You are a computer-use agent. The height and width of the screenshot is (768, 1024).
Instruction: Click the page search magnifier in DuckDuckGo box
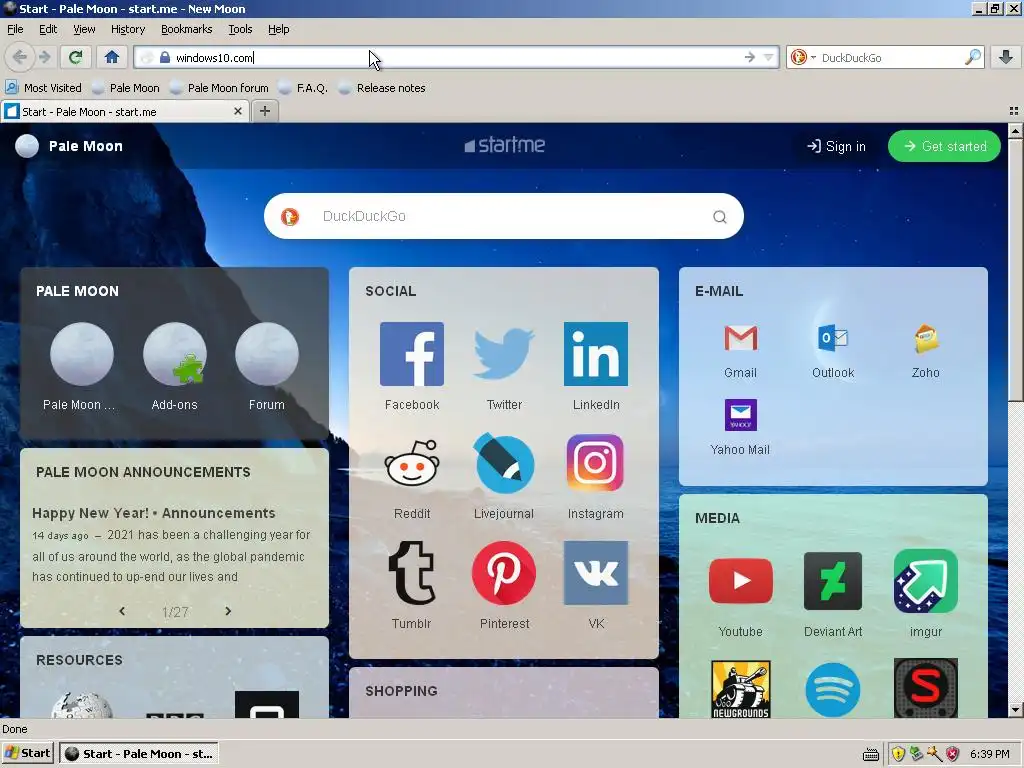720,217
